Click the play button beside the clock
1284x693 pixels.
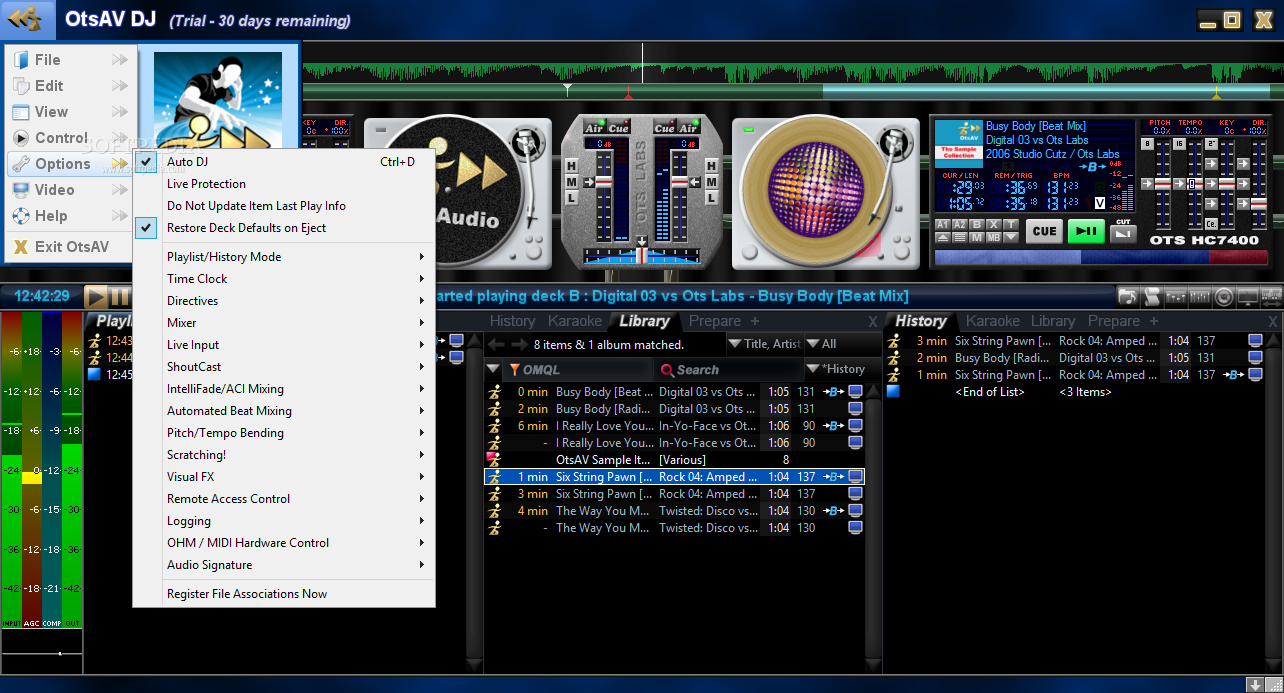[x=97, y=297]
